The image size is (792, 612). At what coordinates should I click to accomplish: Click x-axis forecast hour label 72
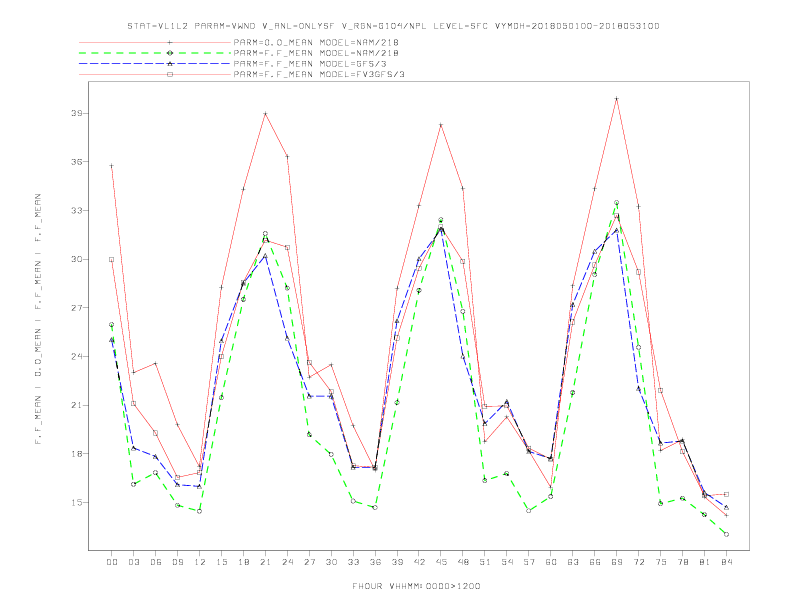coord(638,562)
